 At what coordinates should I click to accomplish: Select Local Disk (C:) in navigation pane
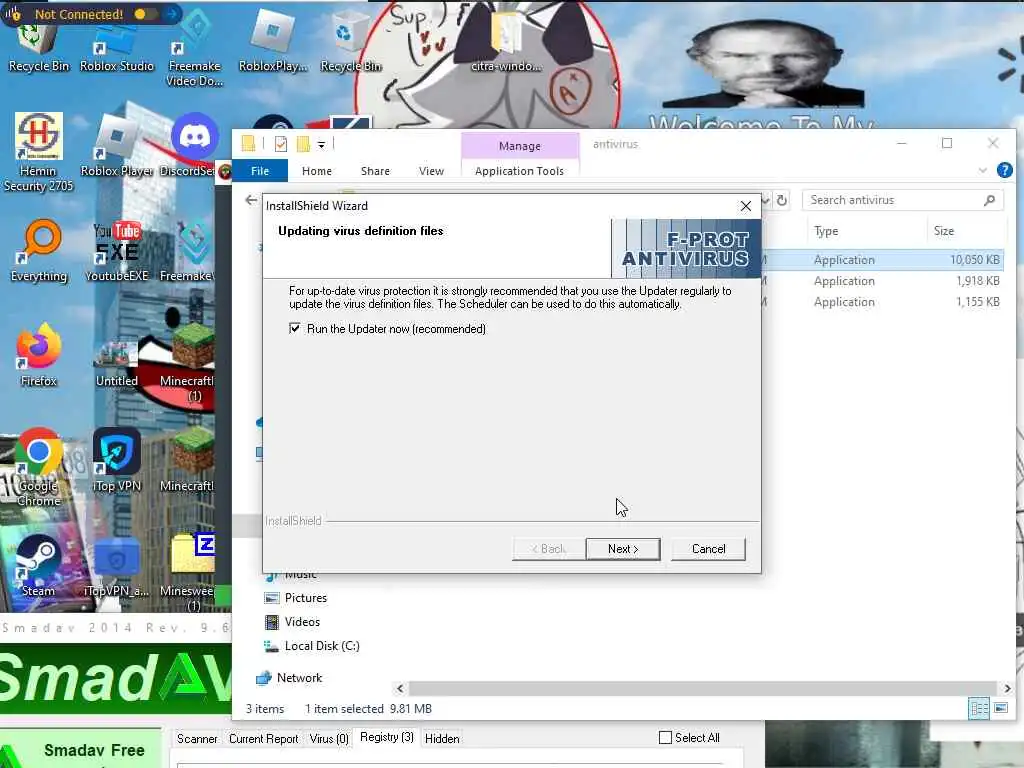coord(321,646)
